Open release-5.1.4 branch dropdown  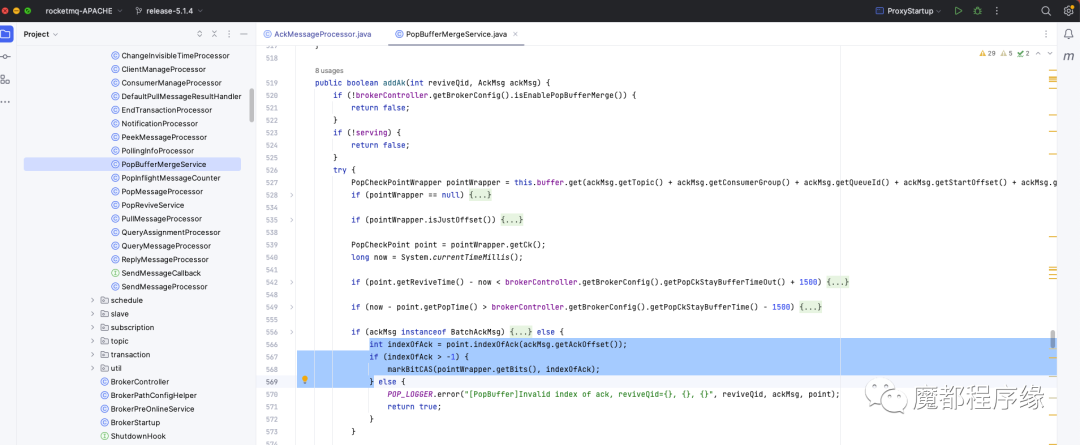click(x=168, y=11)
